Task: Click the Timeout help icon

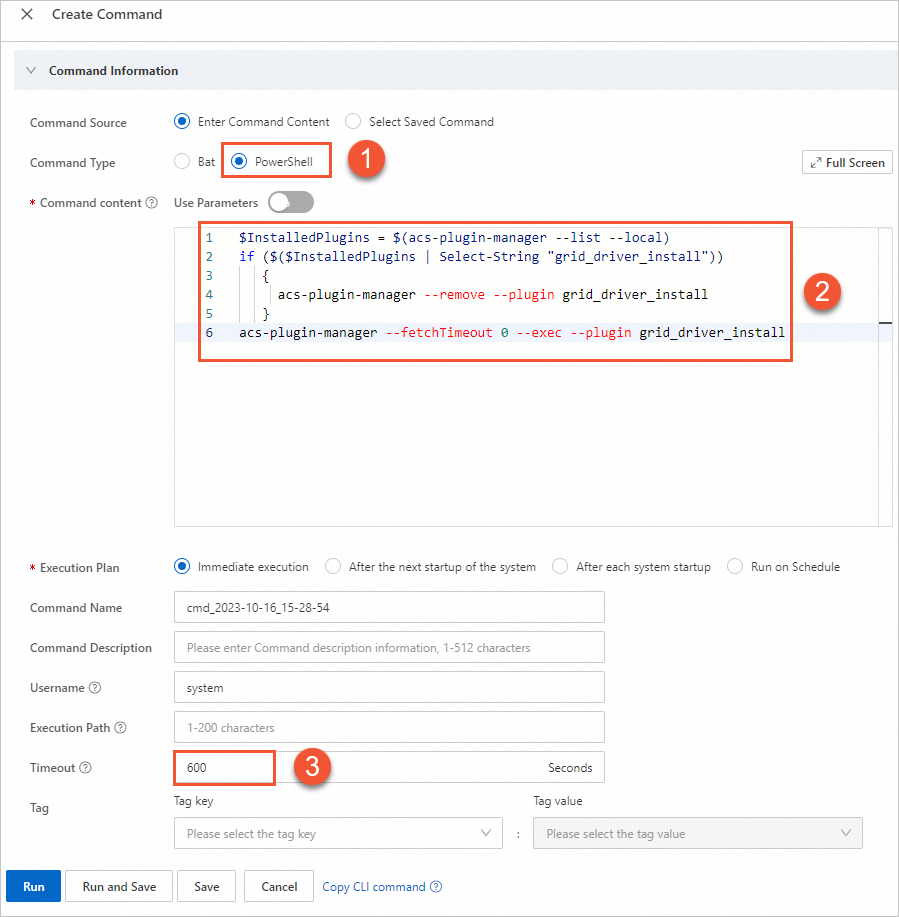Action: coord(86,768)
